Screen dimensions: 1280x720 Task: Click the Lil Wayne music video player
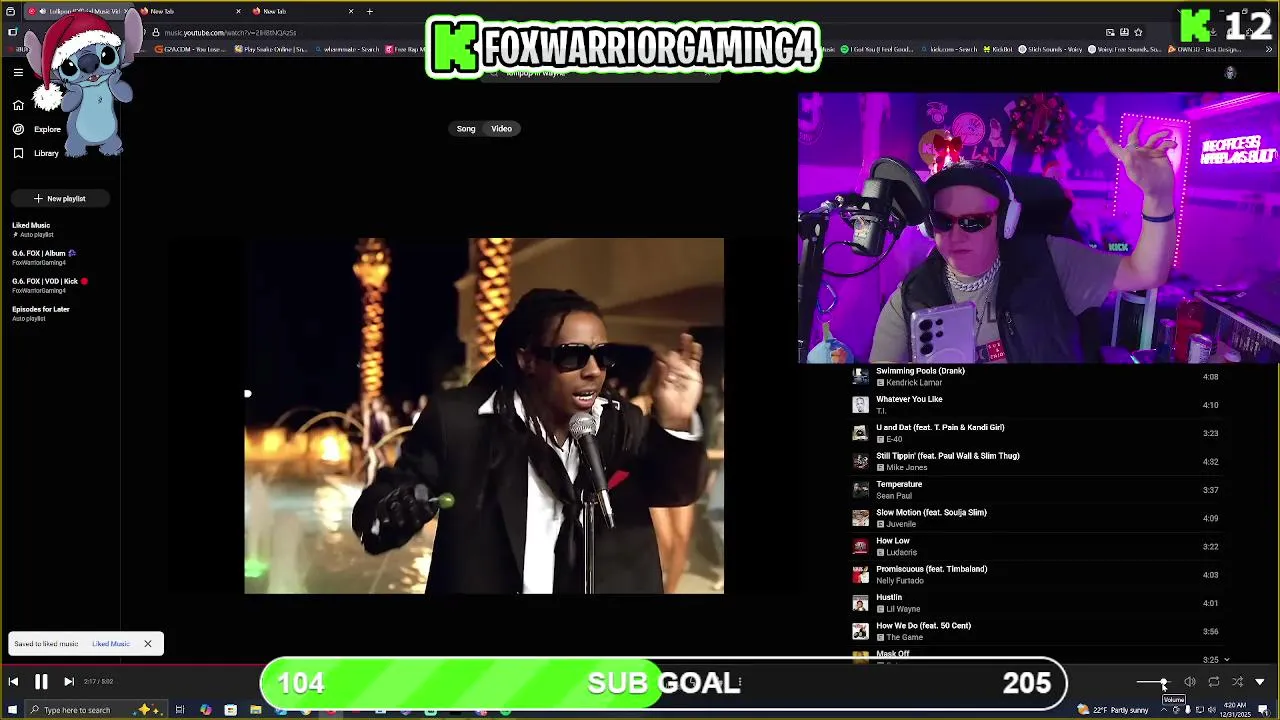click(x=484, y=416)
